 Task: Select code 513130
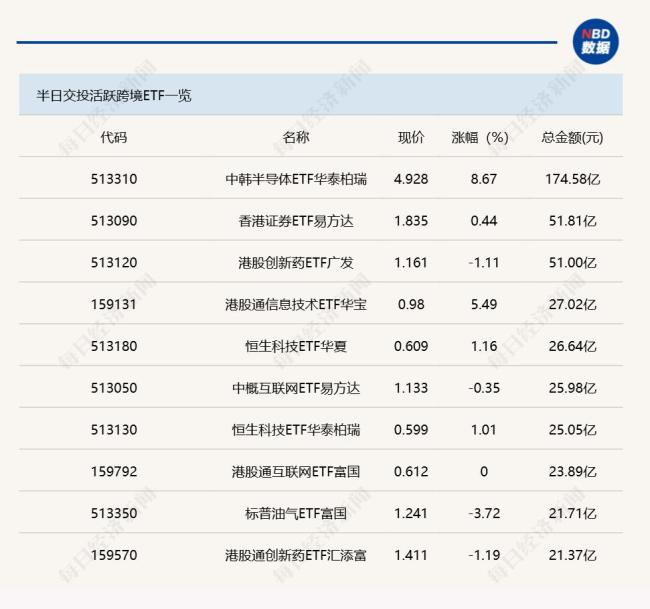click(114, 430)
